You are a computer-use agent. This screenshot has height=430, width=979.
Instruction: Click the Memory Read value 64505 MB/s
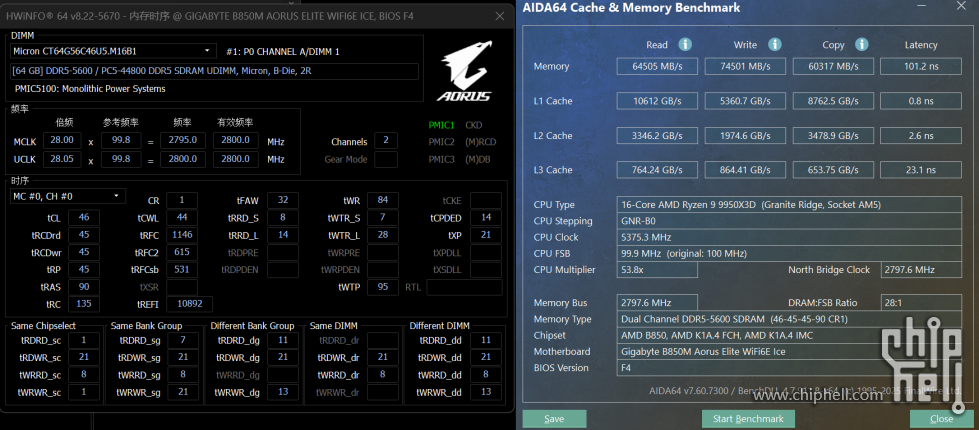coord(658,66)
